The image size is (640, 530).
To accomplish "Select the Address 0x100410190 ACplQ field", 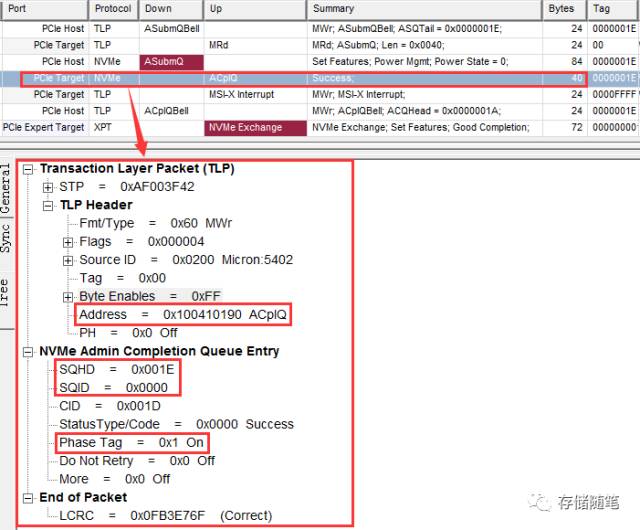I will [183, 314].
